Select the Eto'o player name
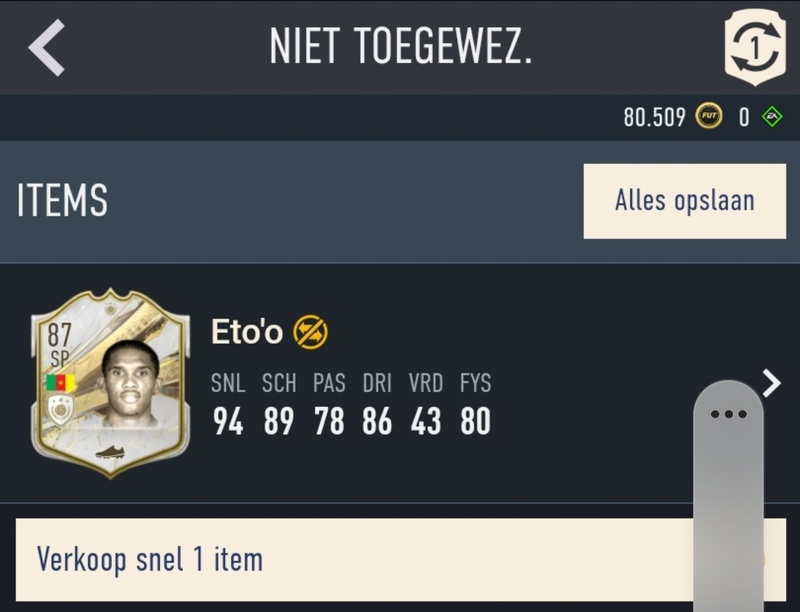Image resolution: width=800 pixels, height=612 pixels. 247,332
